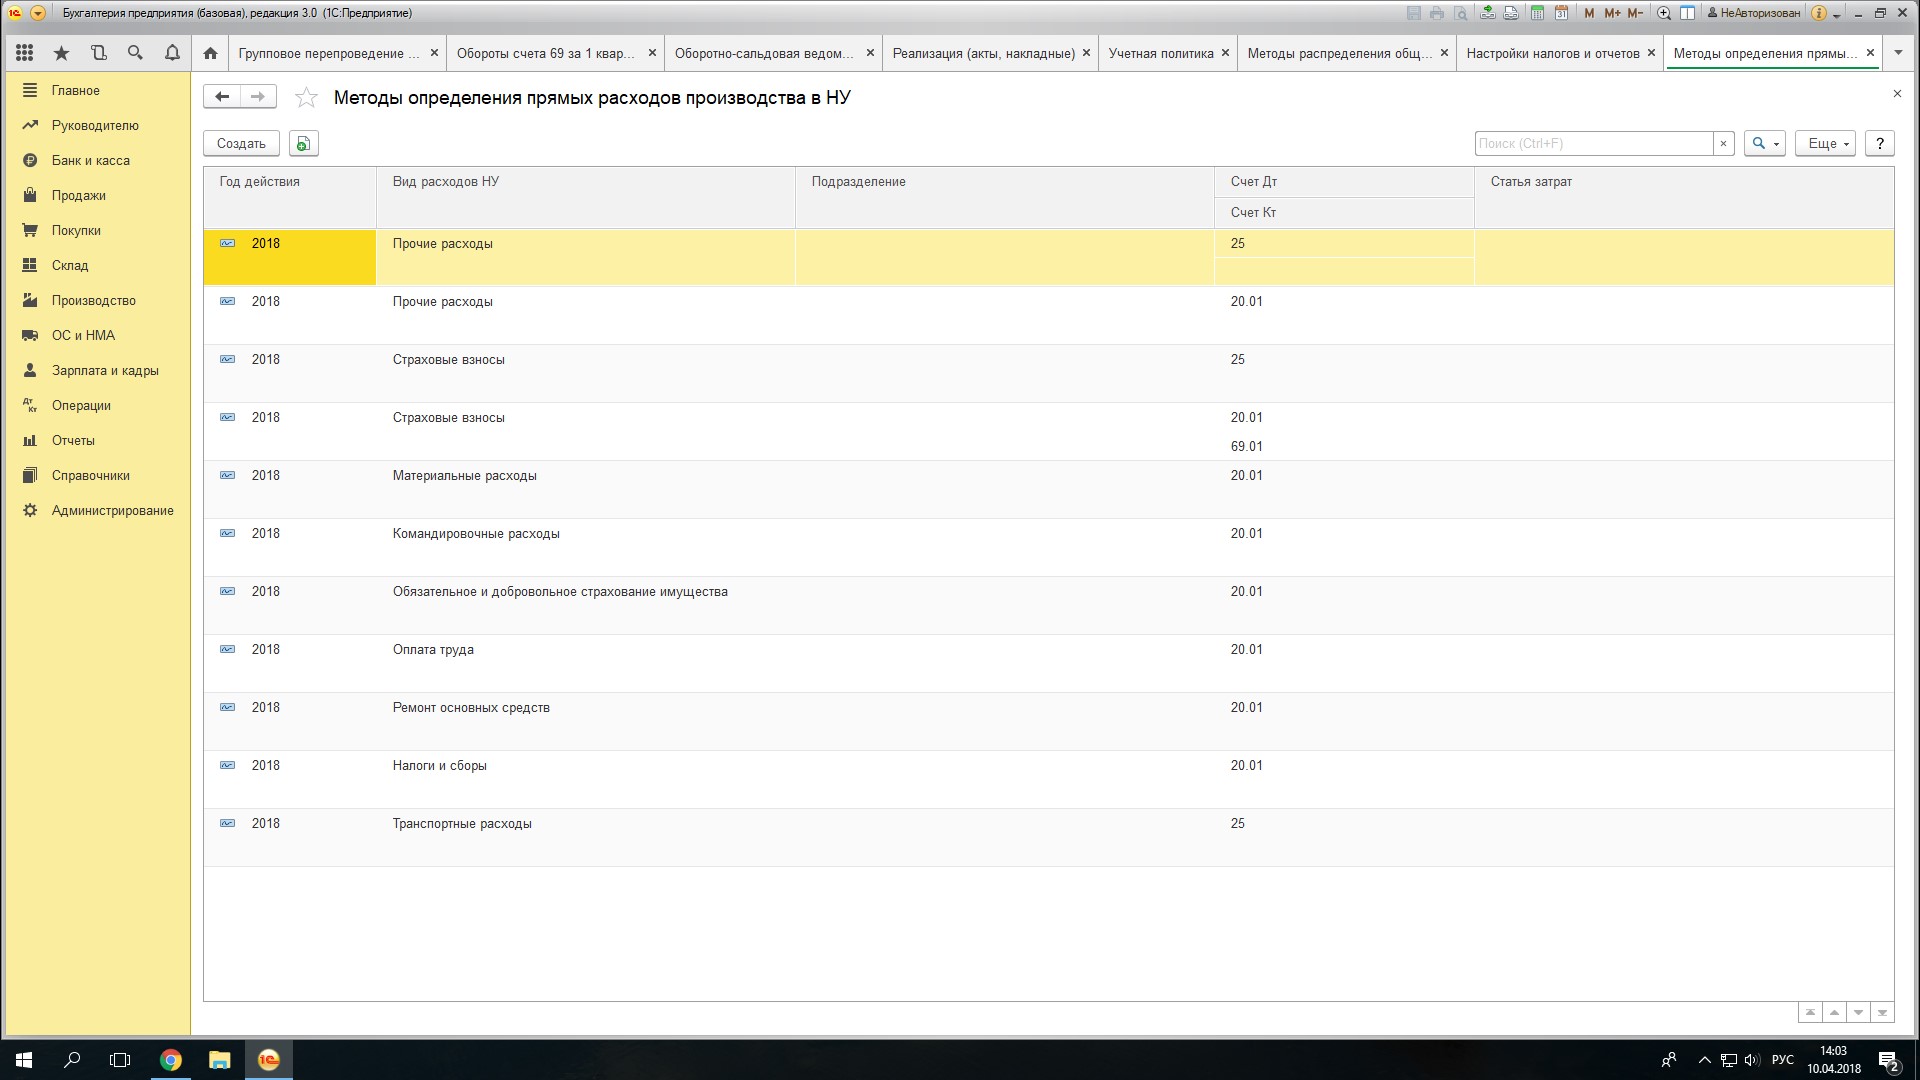Image resolution: width=1920 pixels, height=1080 pixels.
Task: Click the Создать button
Action: point(241,143)
